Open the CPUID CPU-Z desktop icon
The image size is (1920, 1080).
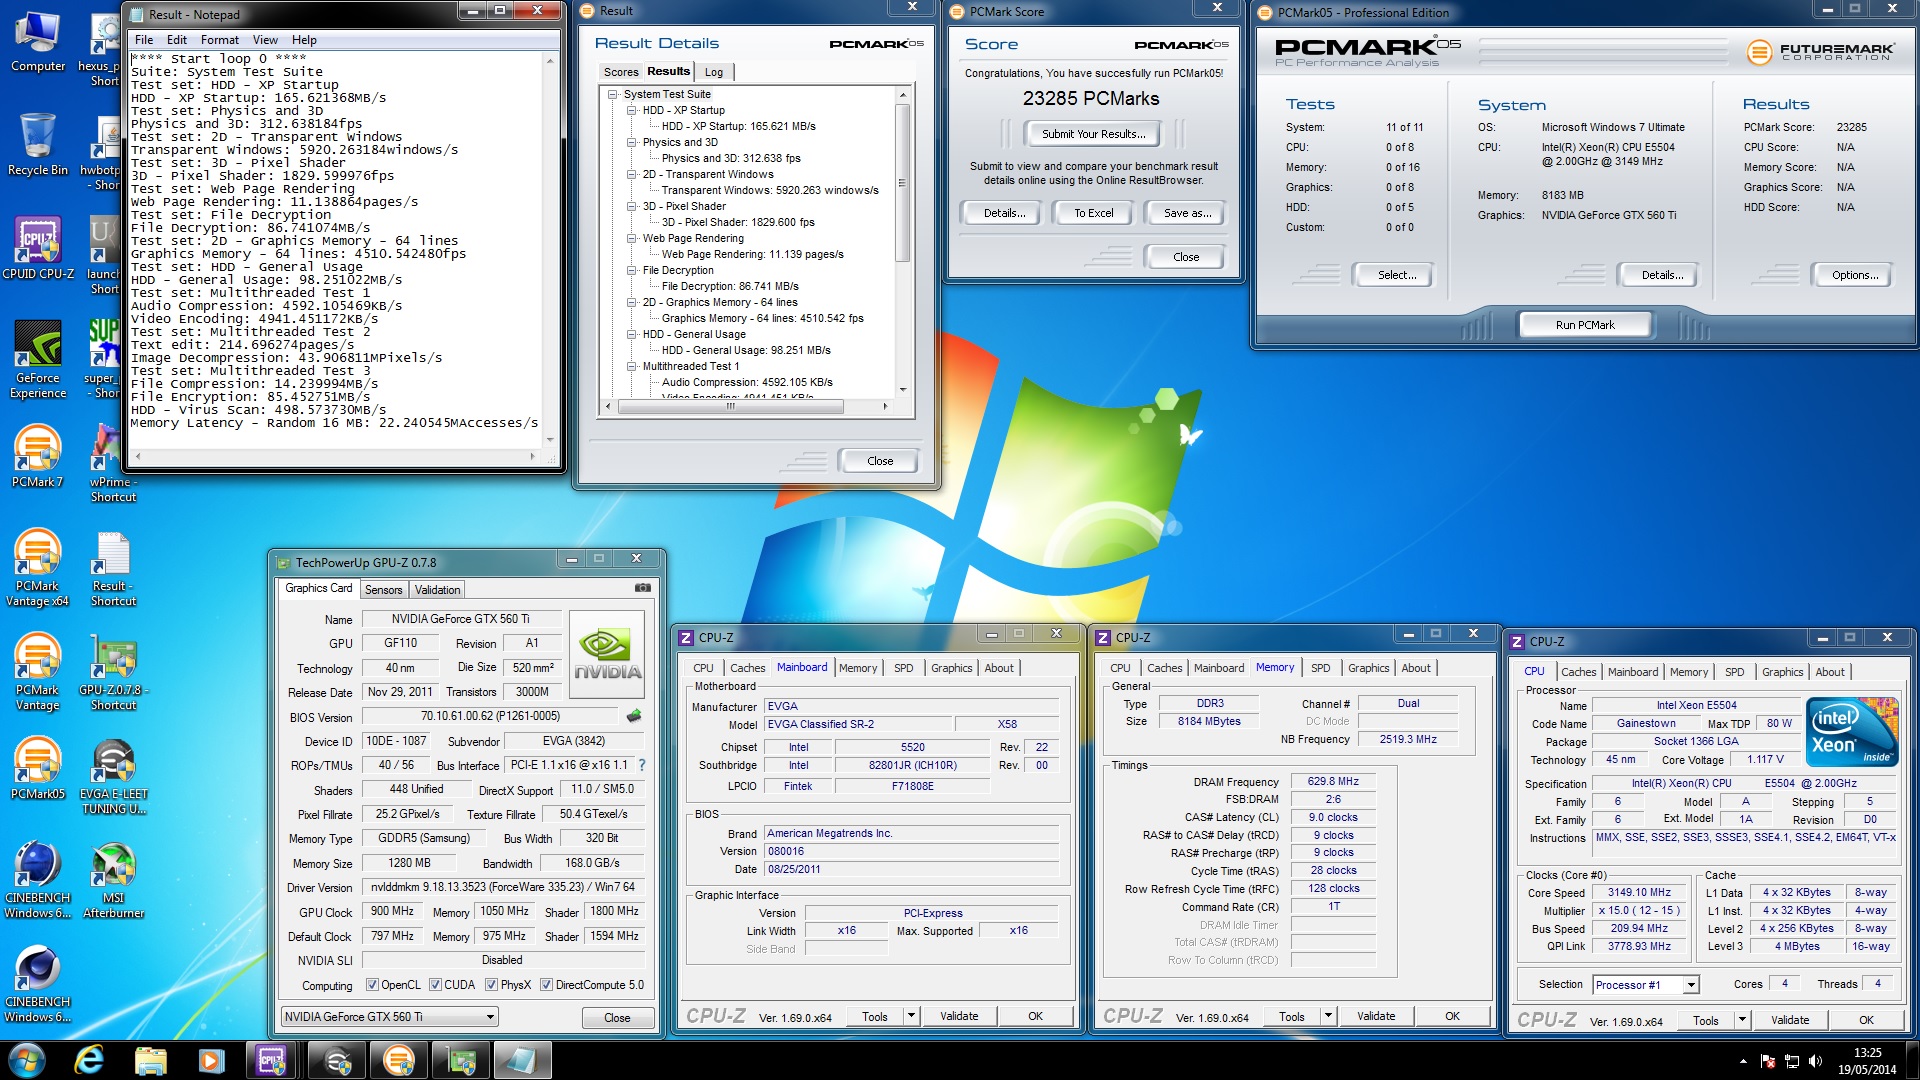point(38,249)
